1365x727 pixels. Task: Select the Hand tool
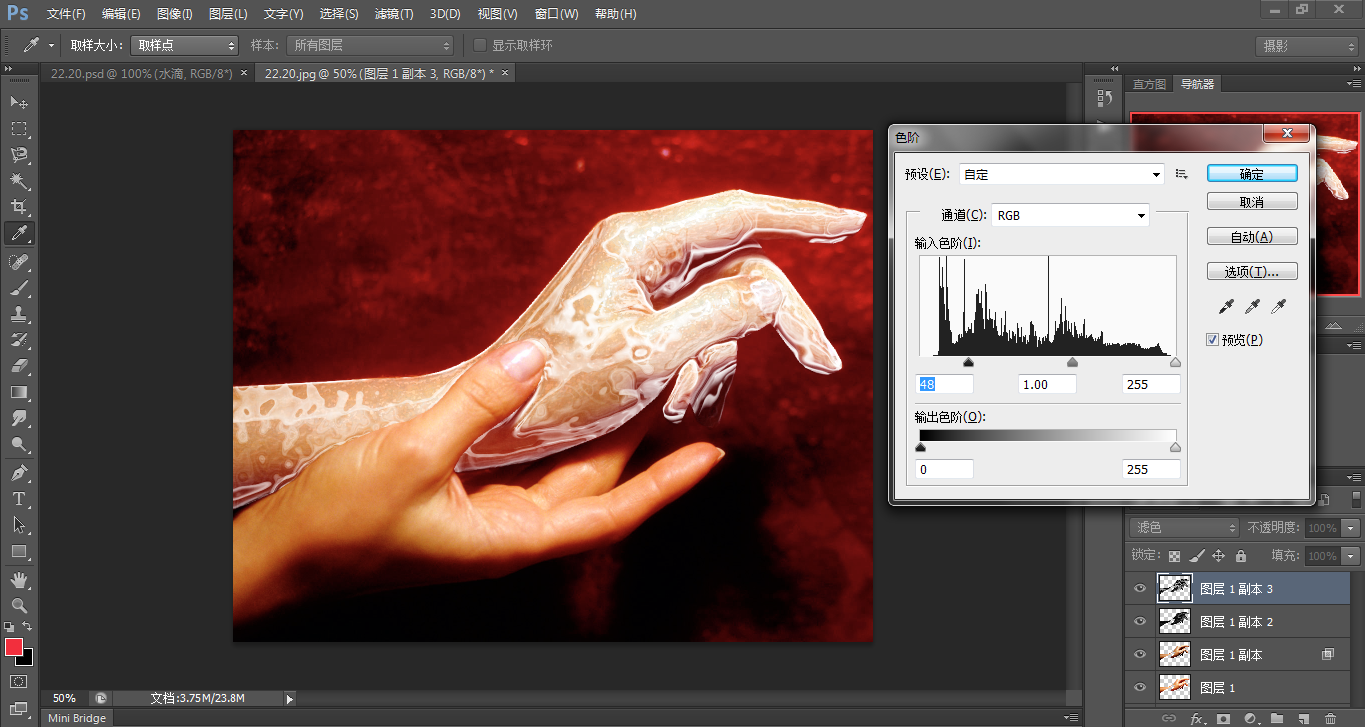click(19, 580)
